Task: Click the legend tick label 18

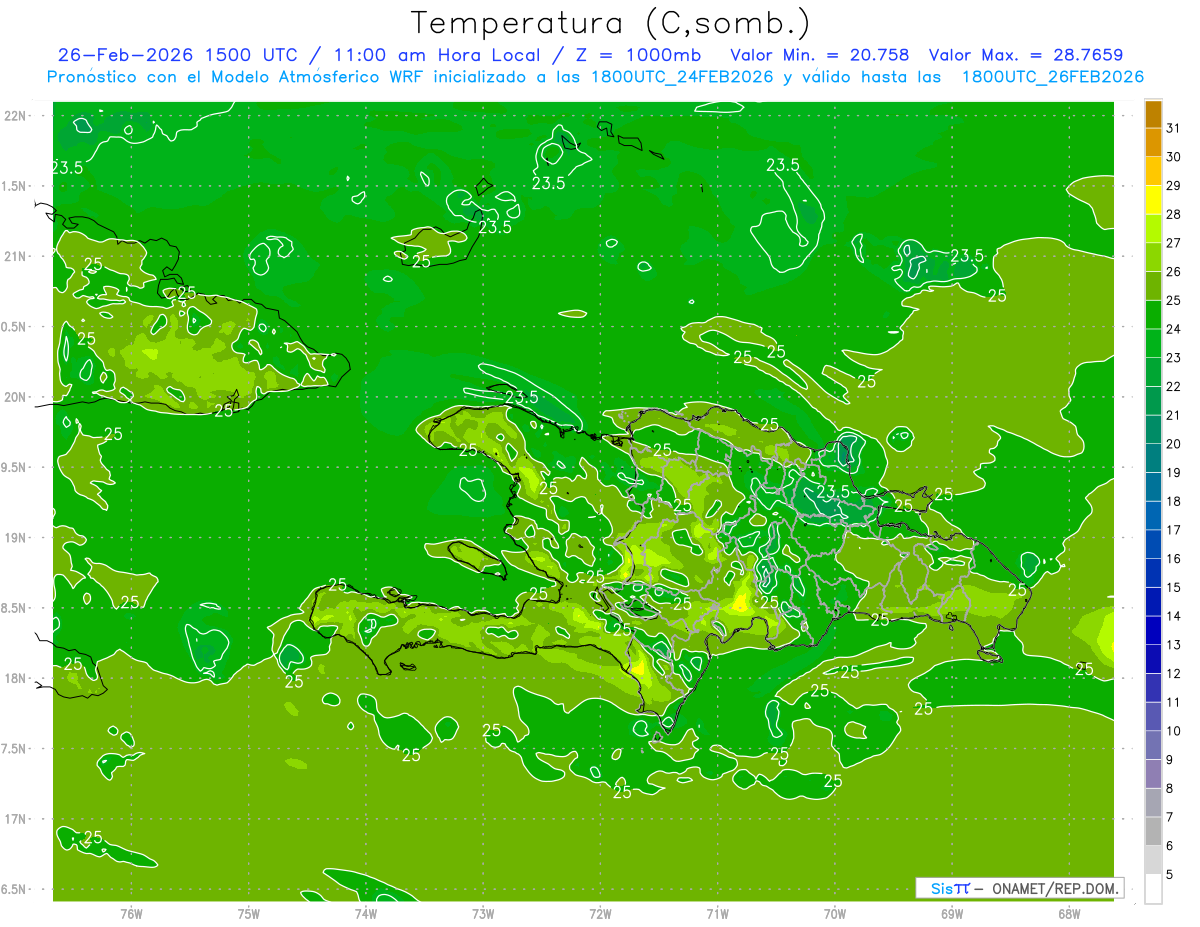Action: click(x=1174, y=501)
